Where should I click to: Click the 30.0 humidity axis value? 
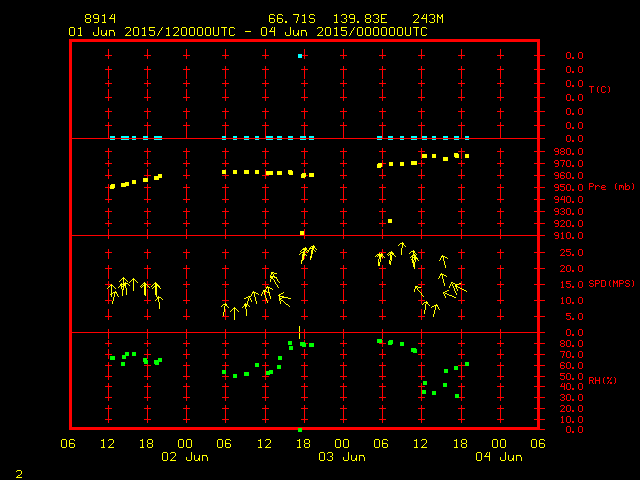pyautogui.click(x=571, y=398)
